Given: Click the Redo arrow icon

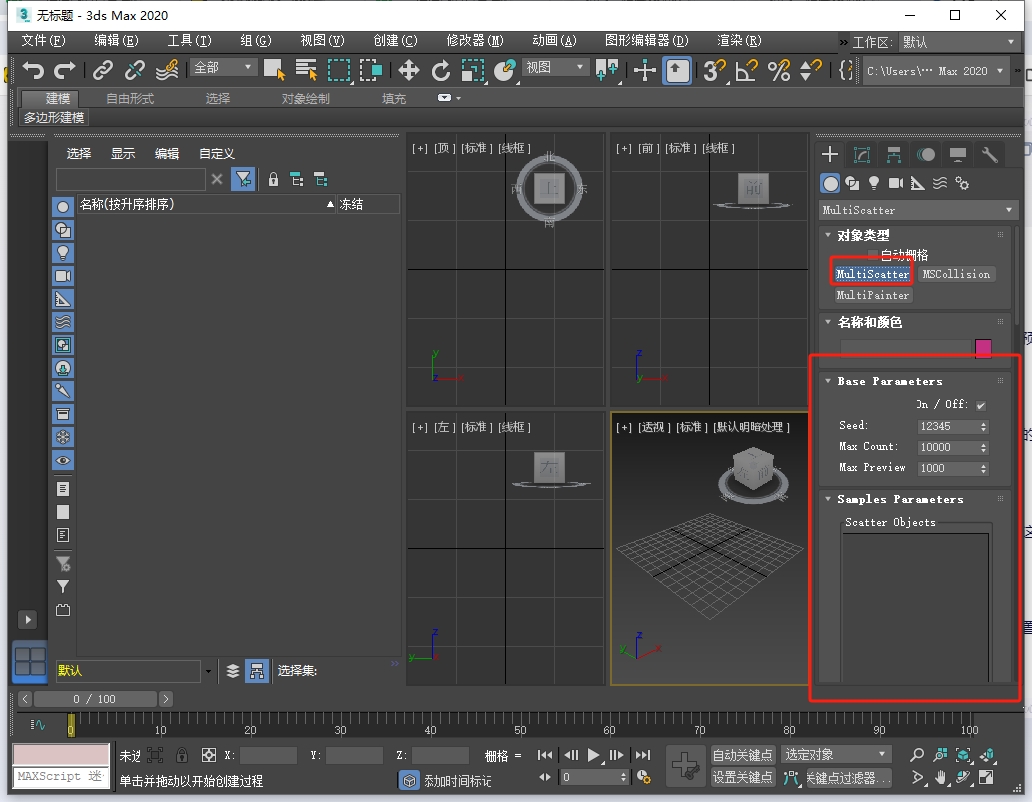Looking at the screenshot, I should 64,69.
